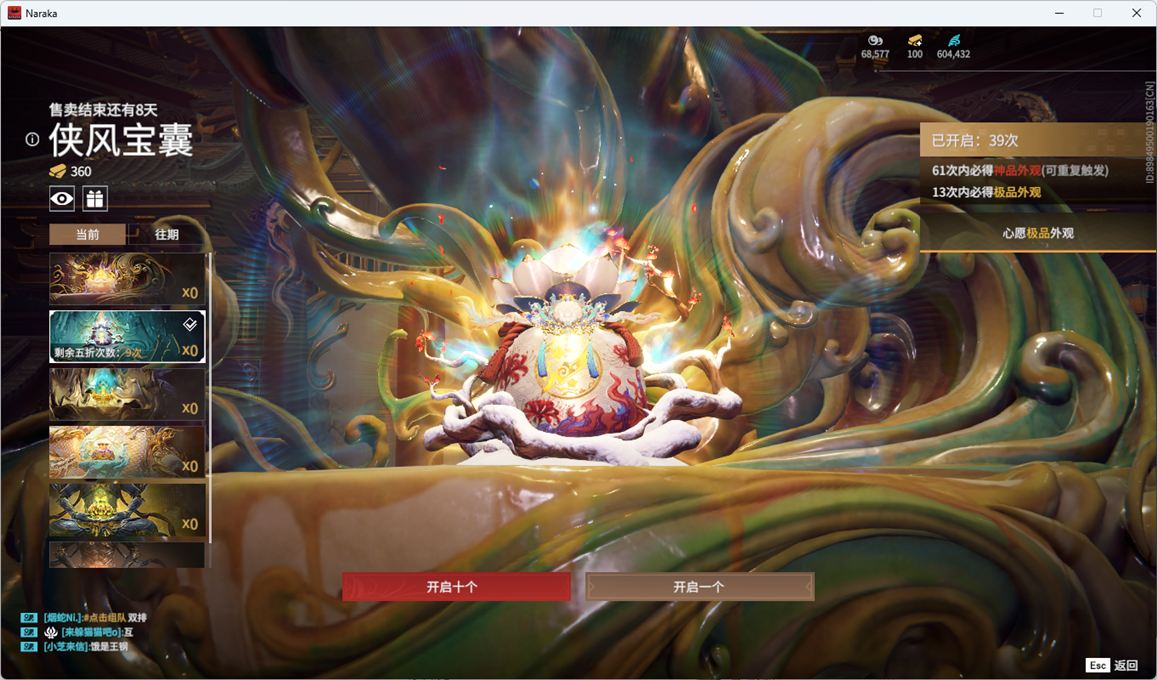The width and height of the screenshot is (1157, 680).
Task: Select the first golden treasure thumbnail
Action: 127,279
